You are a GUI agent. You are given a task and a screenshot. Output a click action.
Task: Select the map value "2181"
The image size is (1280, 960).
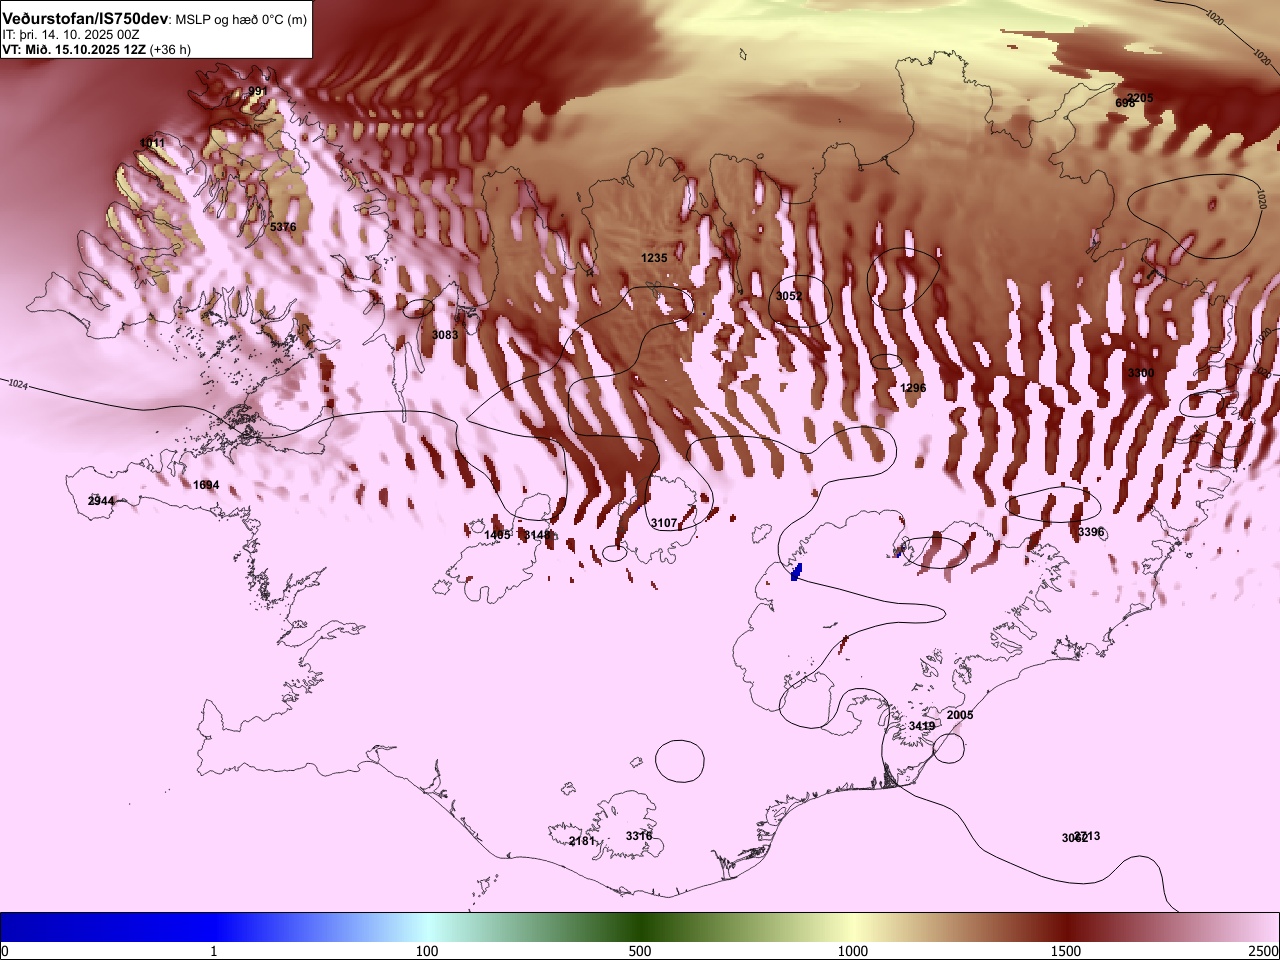click(582, 841)
